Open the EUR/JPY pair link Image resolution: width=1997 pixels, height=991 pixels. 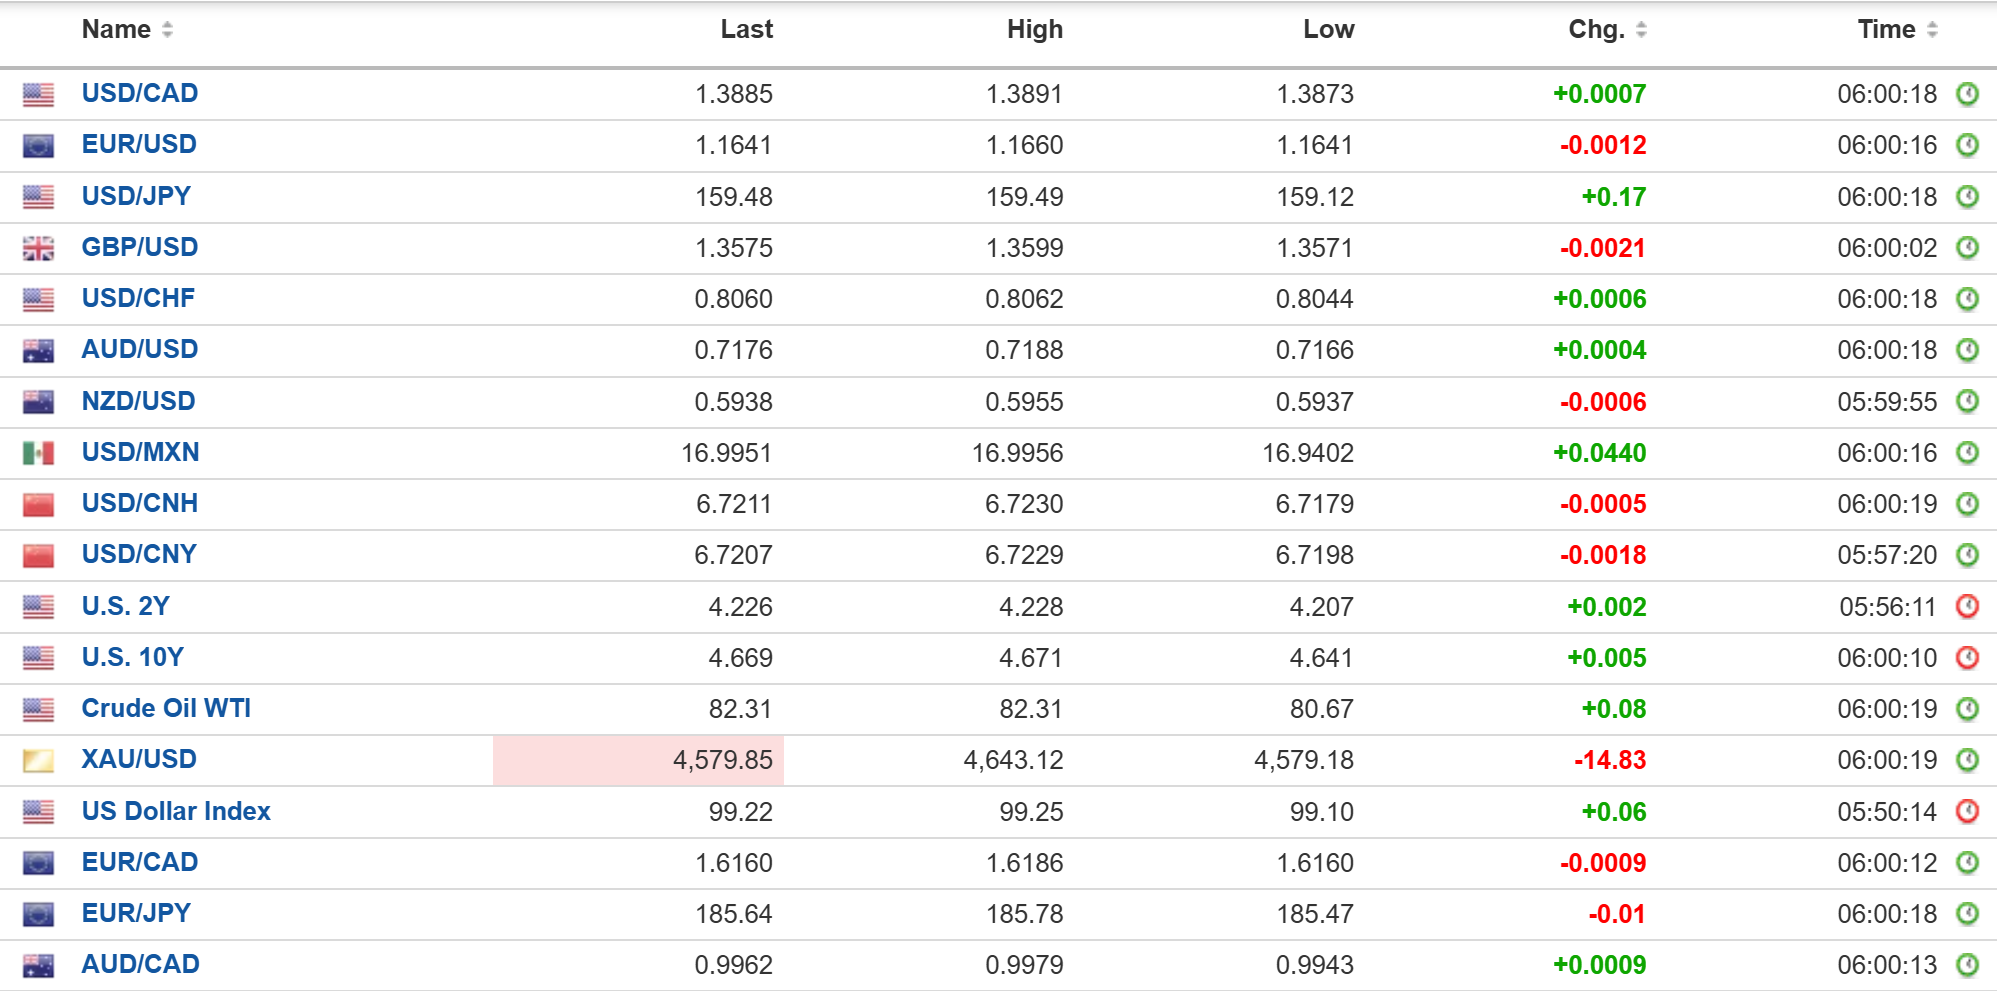[x=136, y=913]
